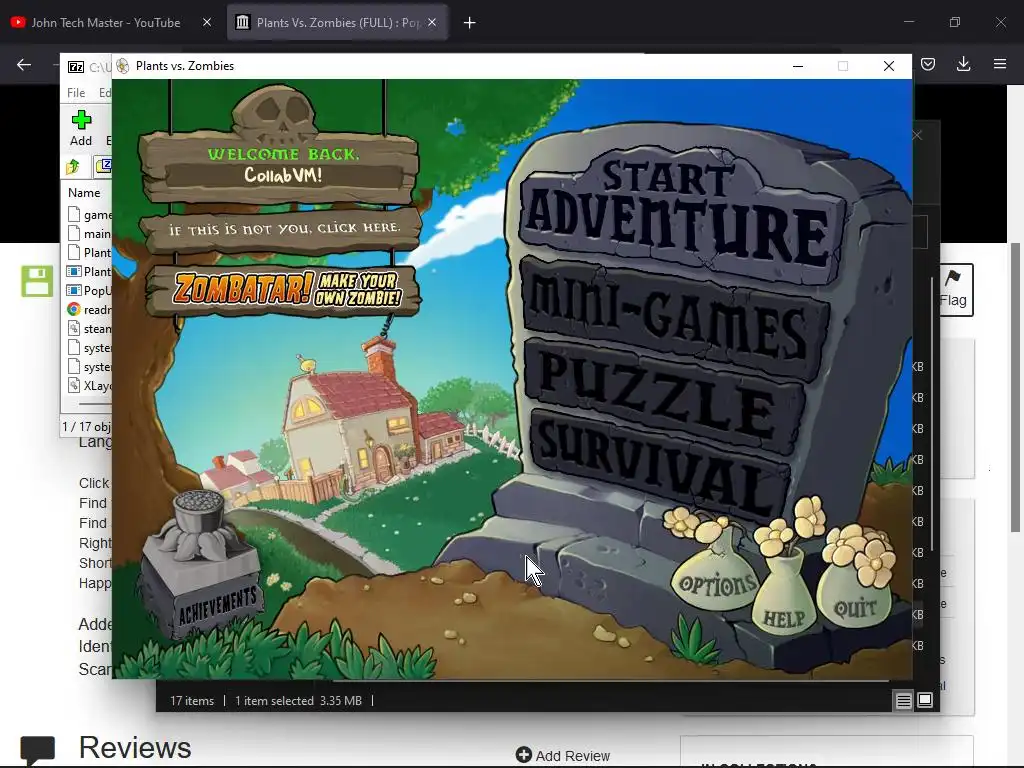This screenshot has width=1024, height=768.
Task: Click the browser Pocket save icon
Action: pos(928,64)
